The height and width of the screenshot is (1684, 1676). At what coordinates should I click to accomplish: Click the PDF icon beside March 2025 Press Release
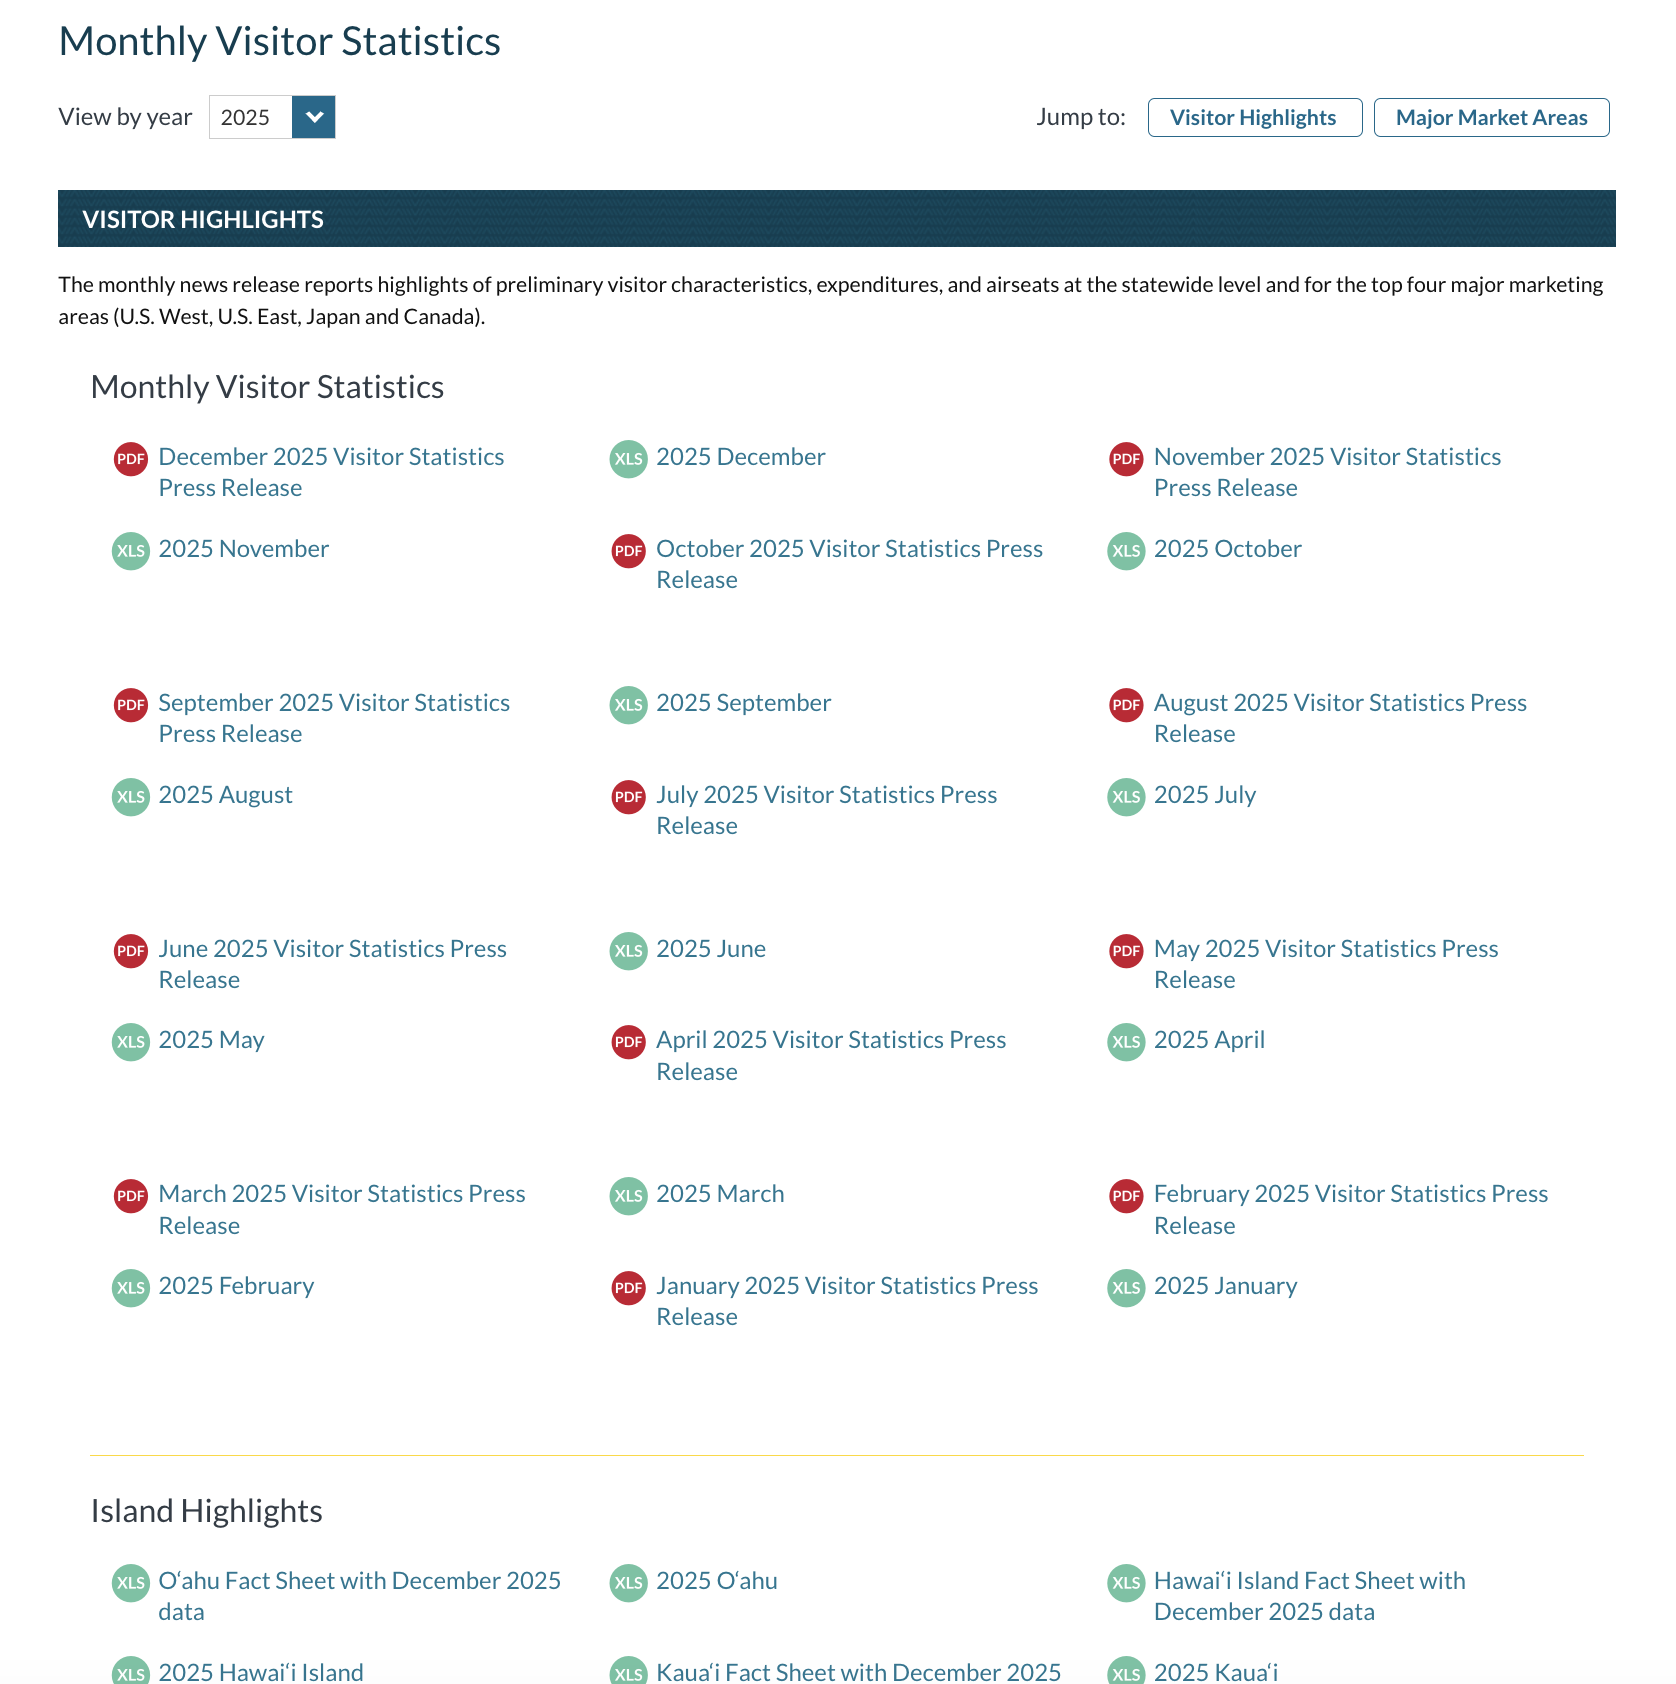pos(129,1196)
